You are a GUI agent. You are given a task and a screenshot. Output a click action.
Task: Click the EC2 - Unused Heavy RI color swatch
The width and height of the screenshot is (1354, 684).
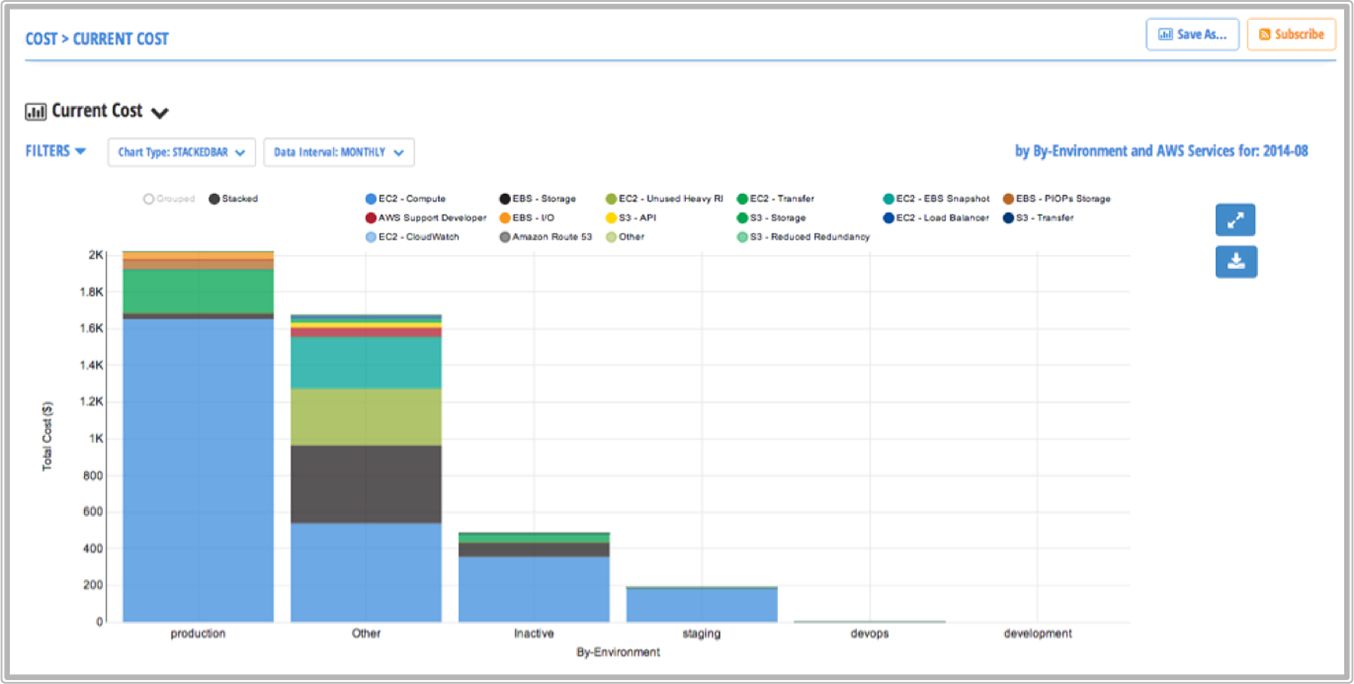[611, 199]
